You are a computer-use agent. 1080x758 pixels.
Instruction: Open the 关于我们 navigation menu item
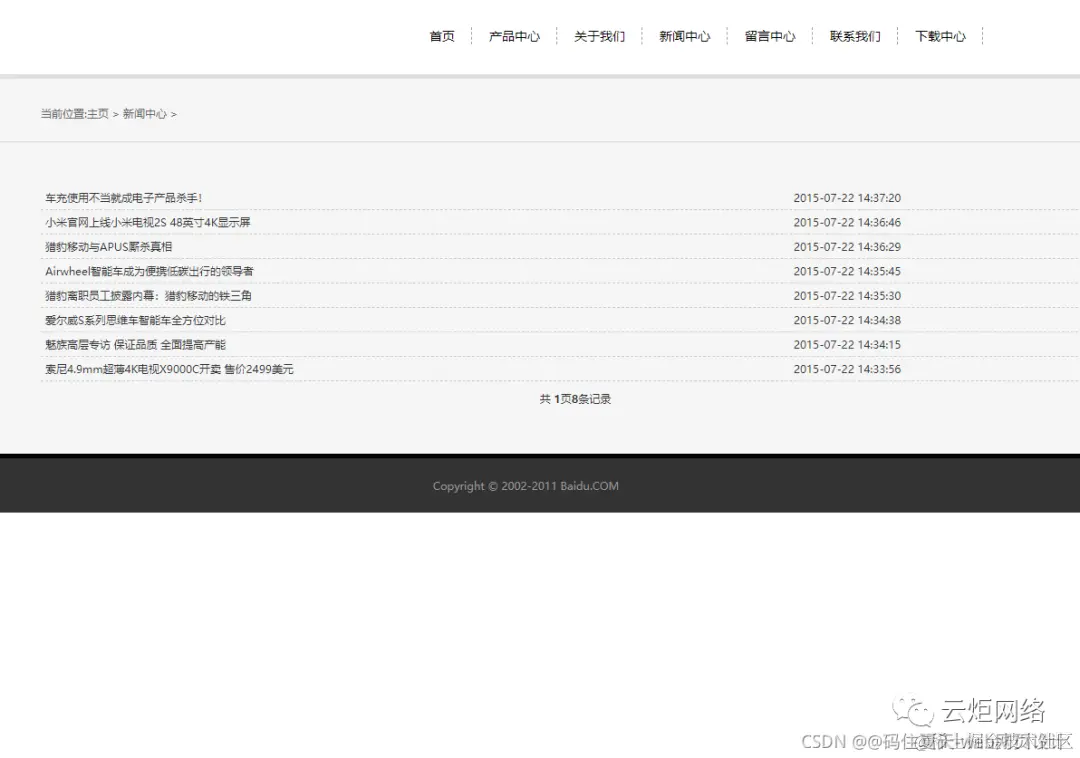pos(599,36)
